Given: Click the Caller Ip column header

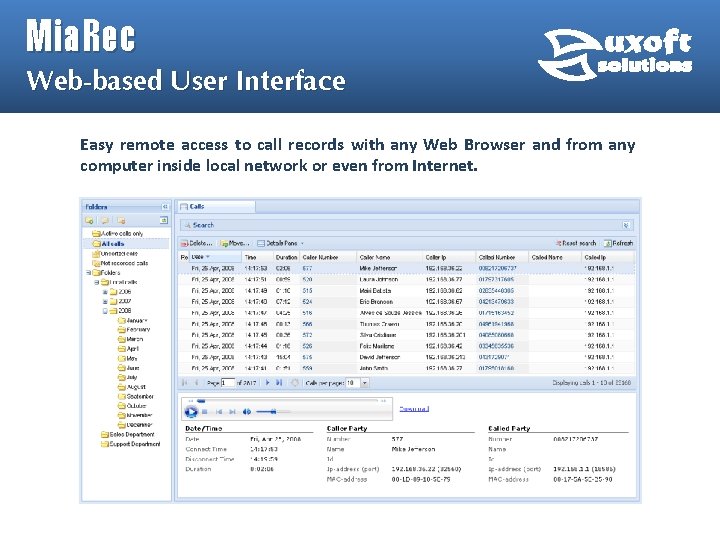Looking at the screenshot, I should pyautogui.click(x=449, y=257).
